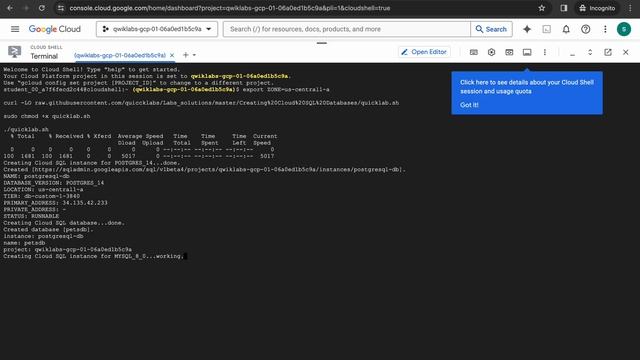Click the 'DATABASE_VERSION: POSTGRES_14' line
The image size is (640, 360).
tap(53, 183)
